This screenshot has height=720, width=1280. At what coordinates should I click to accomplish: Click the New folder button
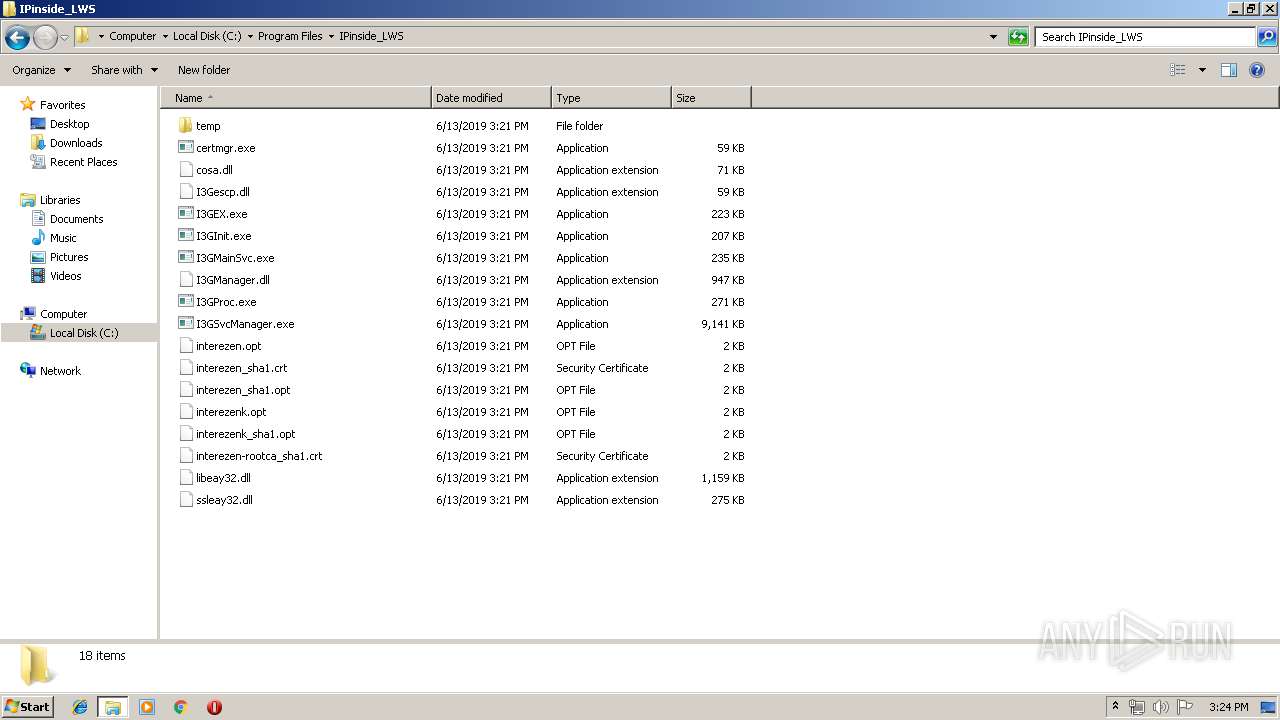[x=204, y=70]
